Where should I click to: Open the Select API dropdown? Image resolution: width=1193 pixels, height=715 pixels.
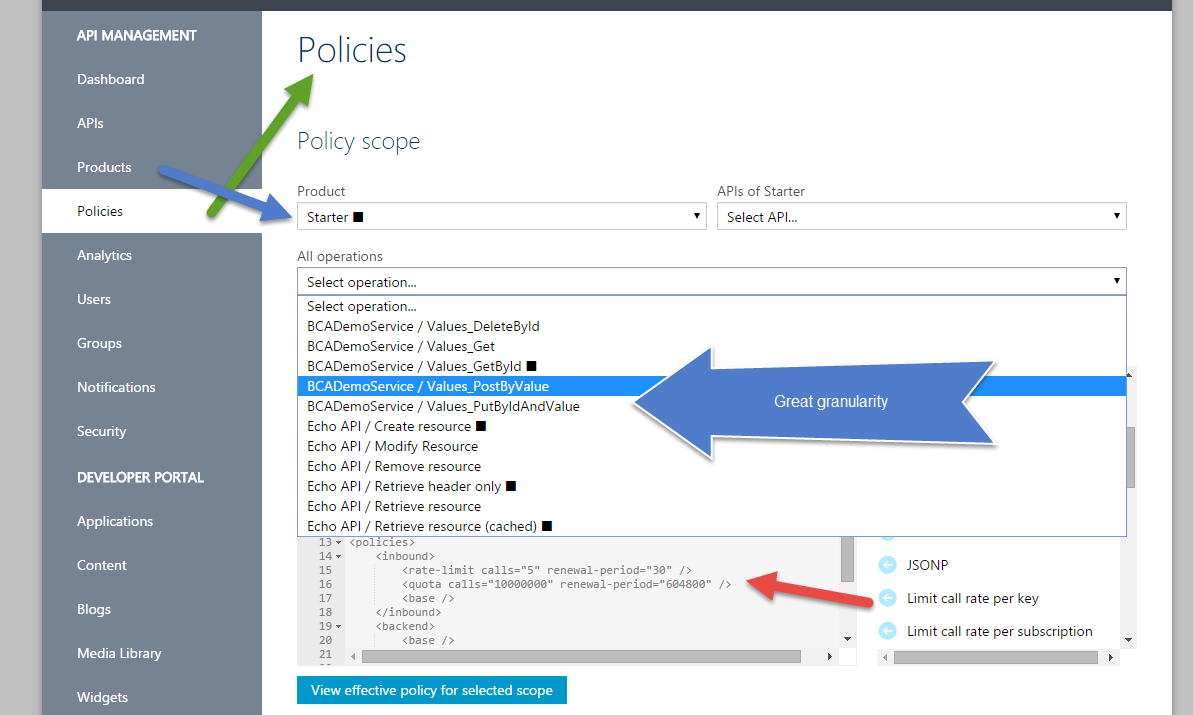pos(921,217)
